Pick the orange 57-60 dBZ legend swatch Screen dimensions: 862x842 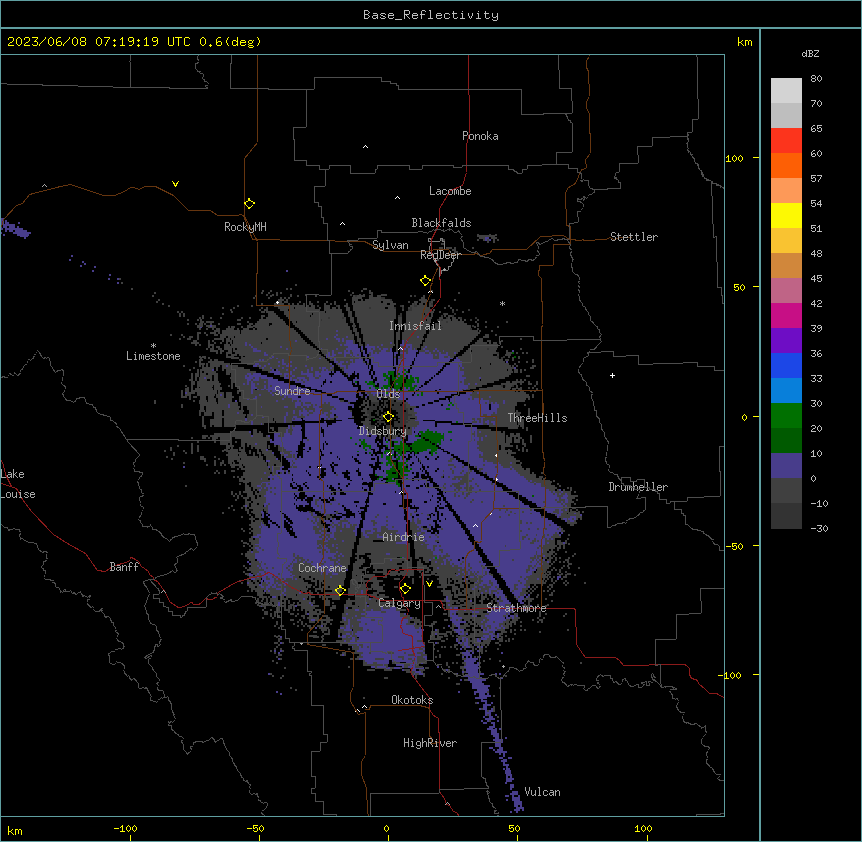click(786, 165)
